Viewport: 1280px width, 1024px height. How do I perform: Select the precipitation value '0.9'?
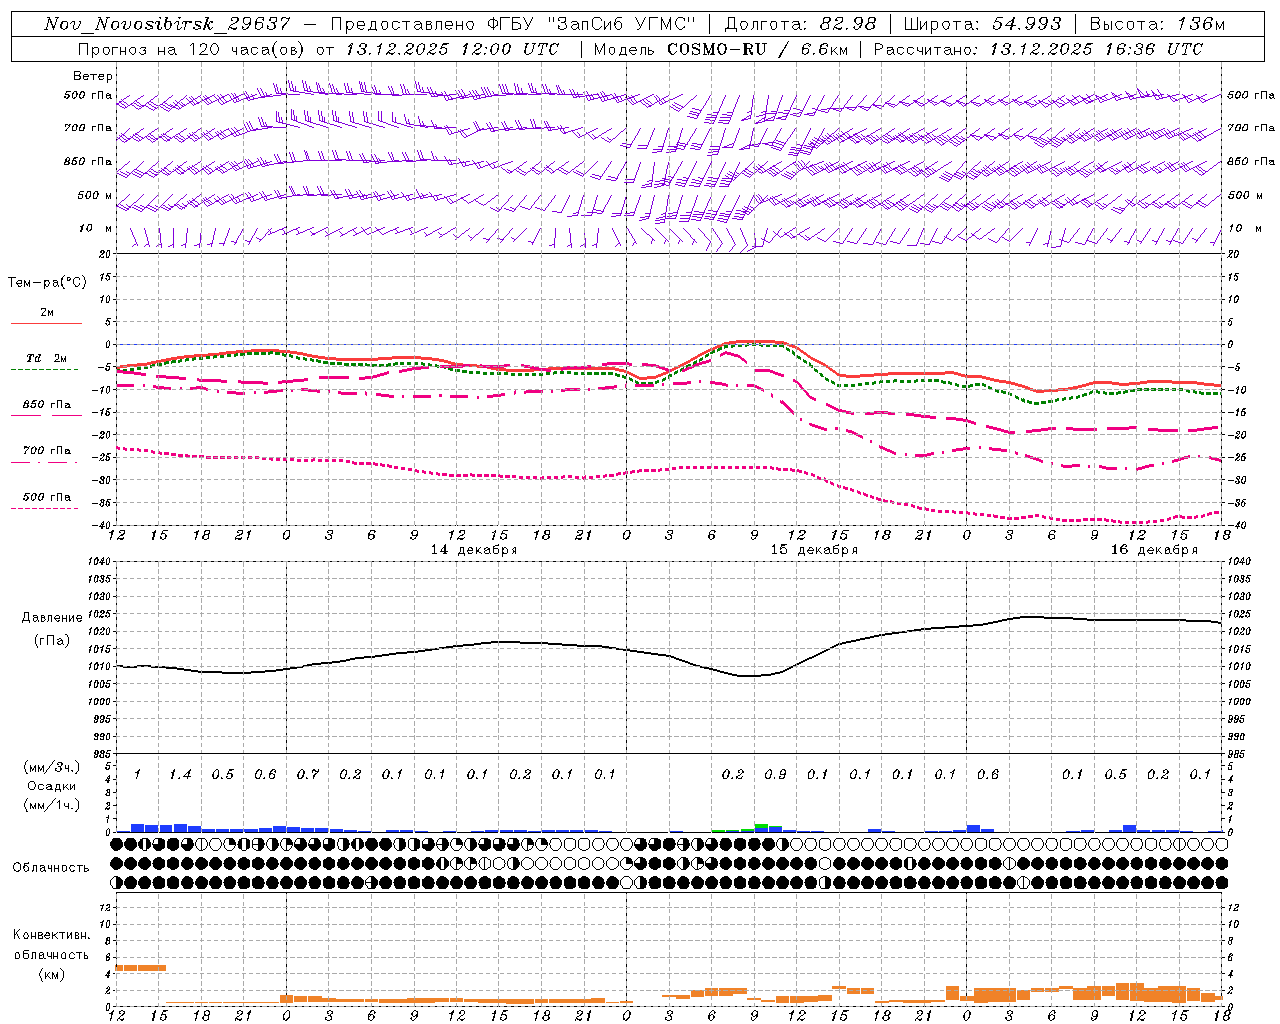[x=775, y=775]
